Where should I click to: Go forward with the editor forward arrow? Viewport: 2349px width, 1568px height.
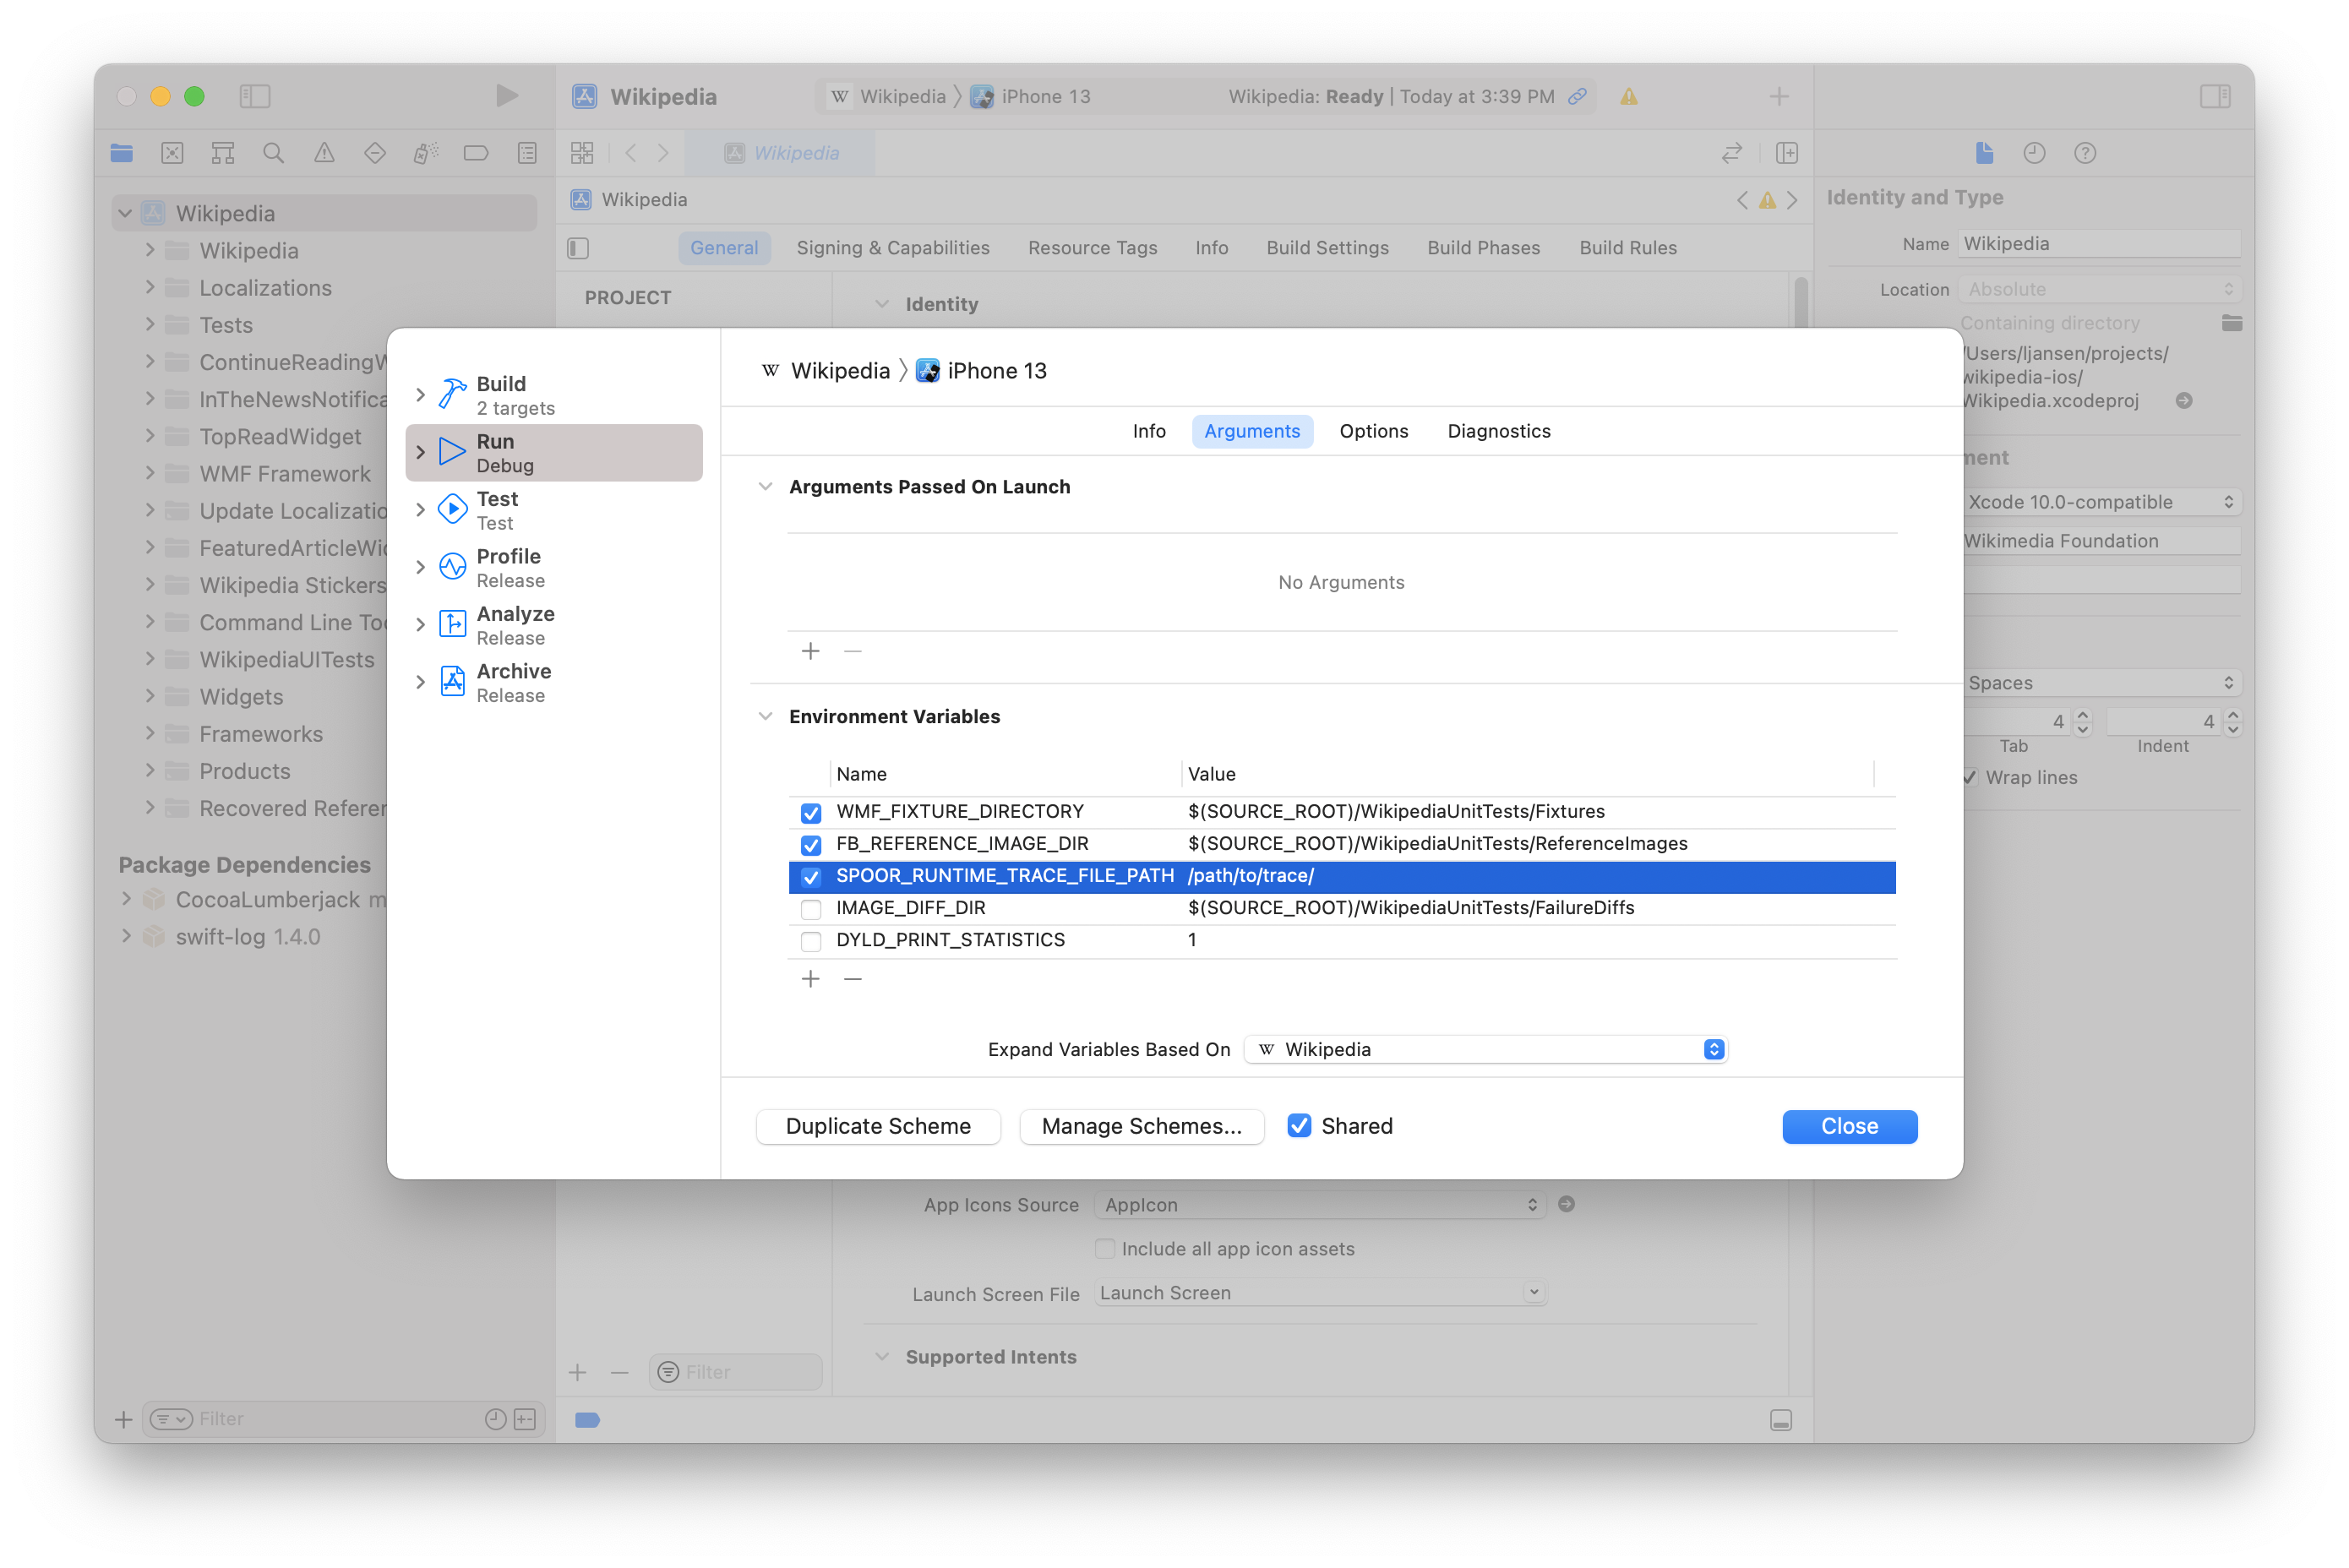coord(664,153)
